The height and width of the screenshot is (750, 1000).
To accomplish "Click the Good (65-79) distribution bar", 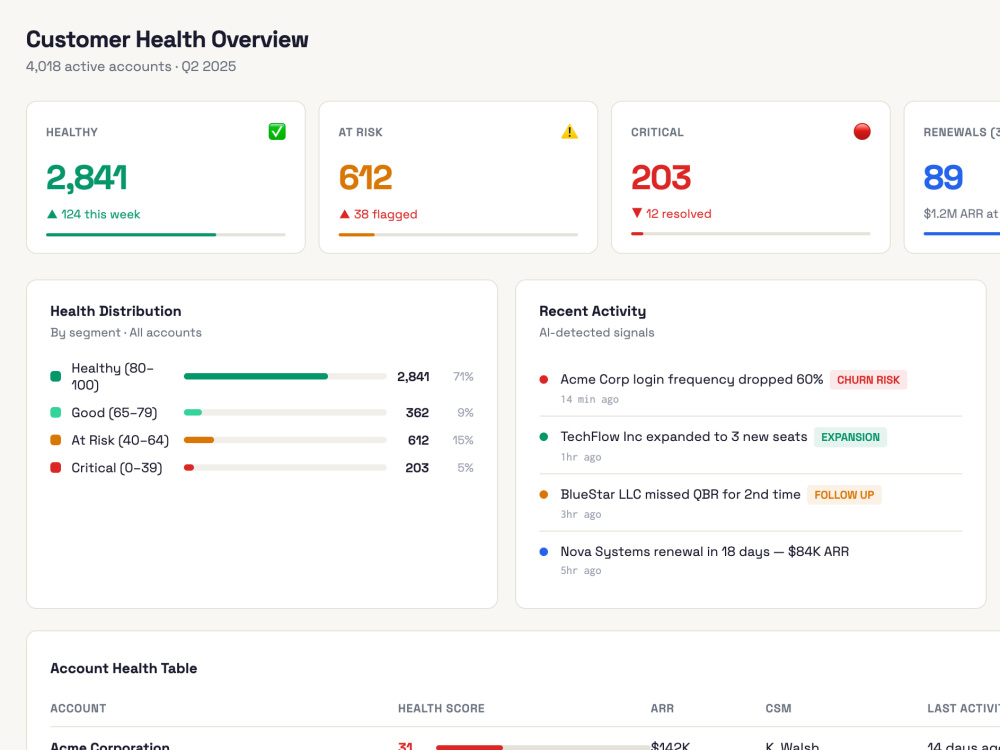I will (x=285, y=413).
